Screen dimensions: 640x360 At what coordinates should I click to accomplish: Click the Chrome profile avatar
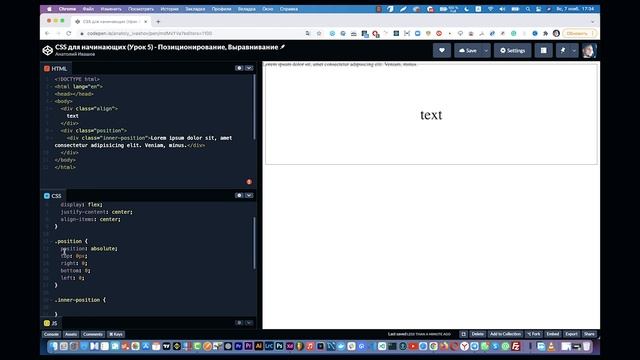556,33
